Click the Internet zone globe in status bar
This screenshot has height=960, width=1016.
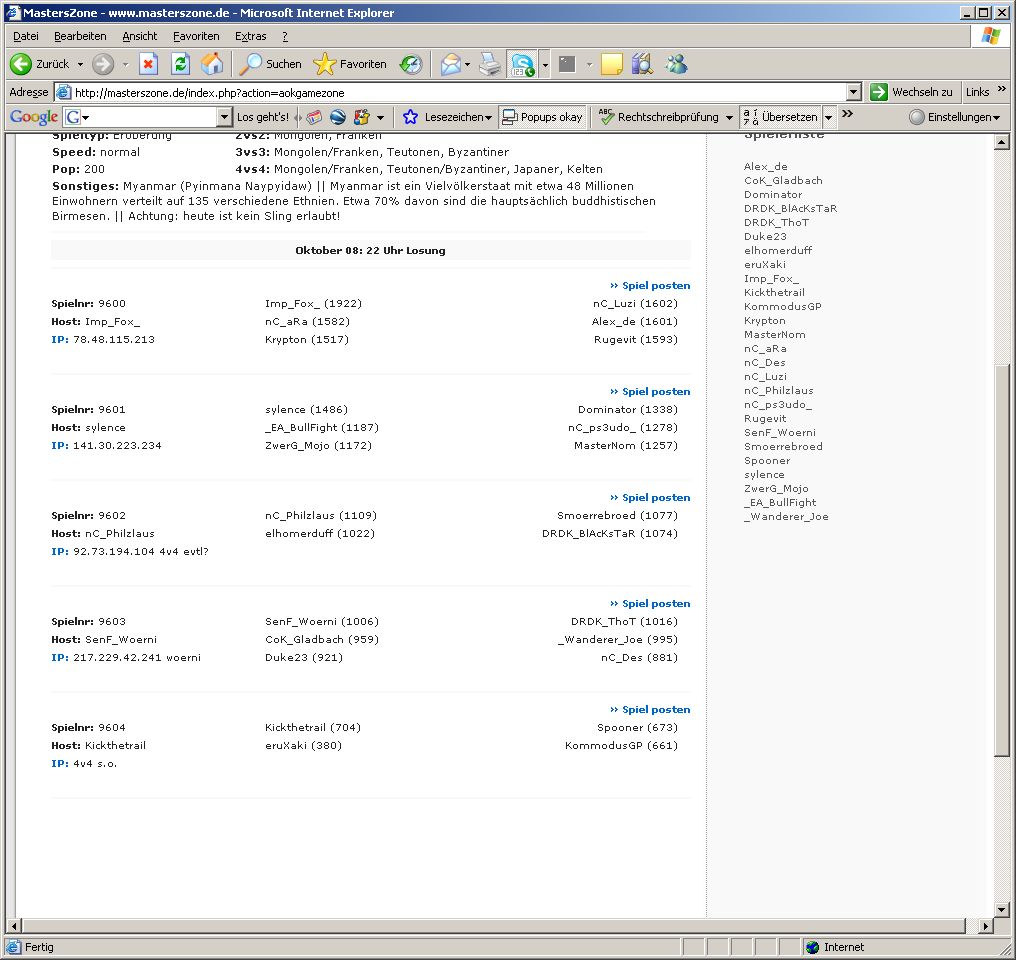(x=813, y=947)
